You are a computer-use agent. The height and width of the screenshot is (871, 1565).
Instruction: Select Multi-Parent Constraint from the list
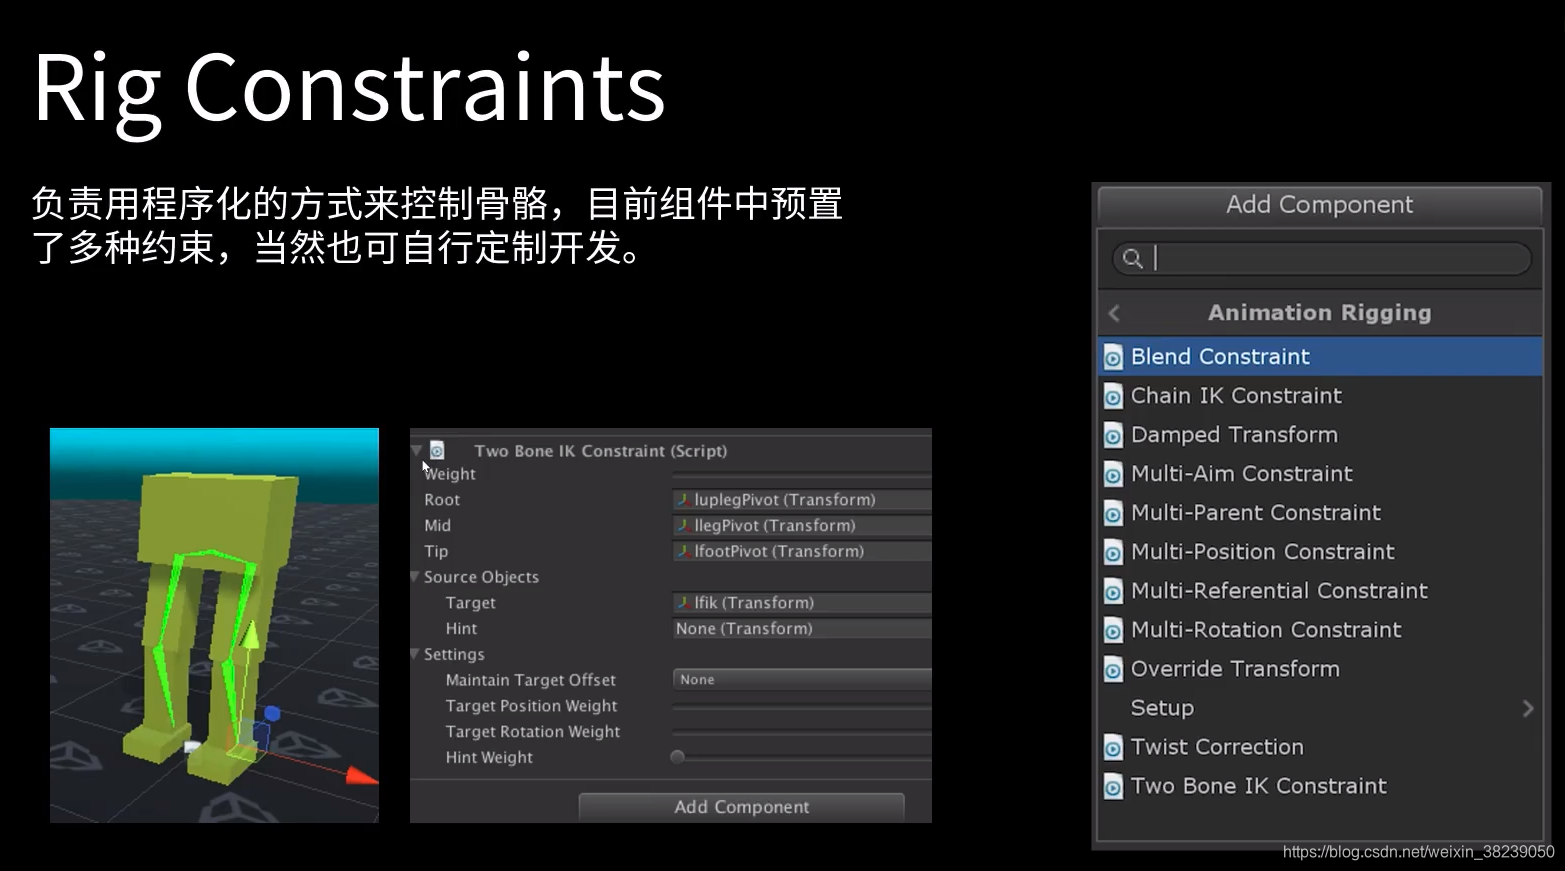tap(1255, 513)
